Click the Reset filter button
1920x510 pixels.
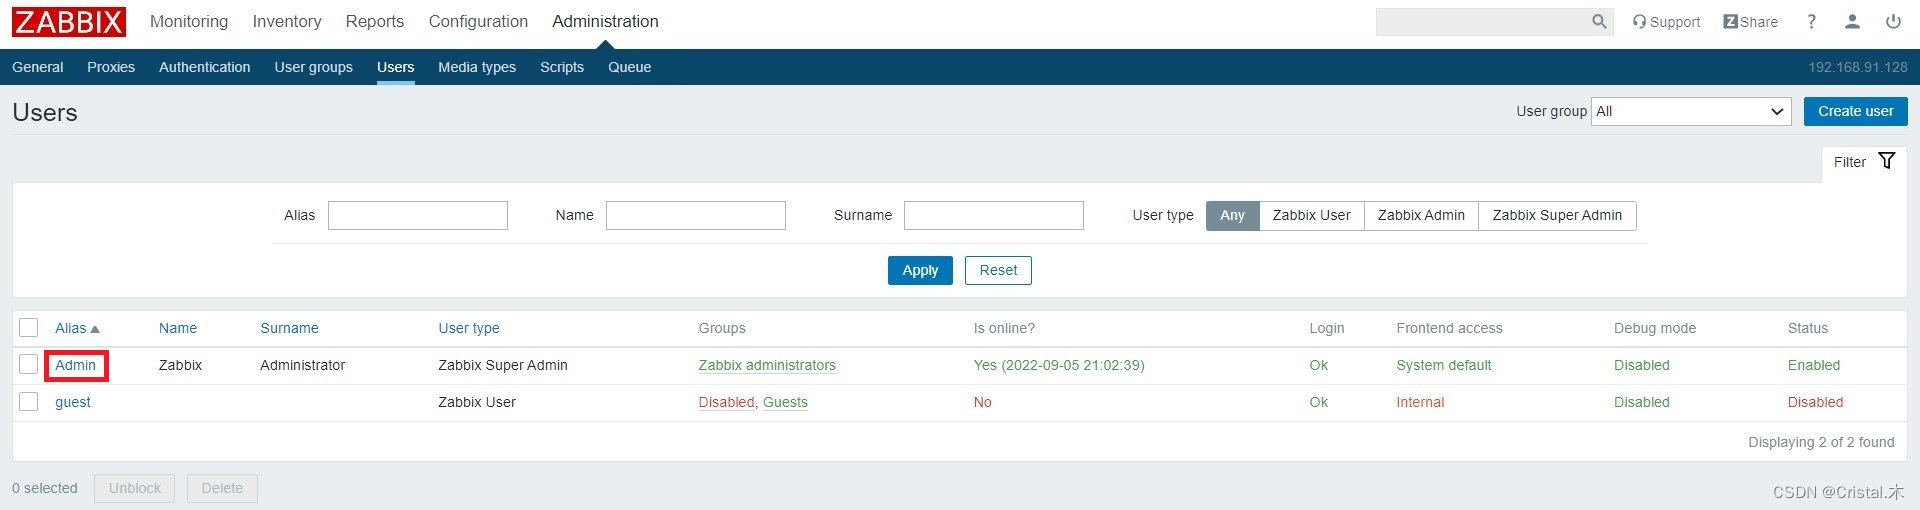[998, 270]
